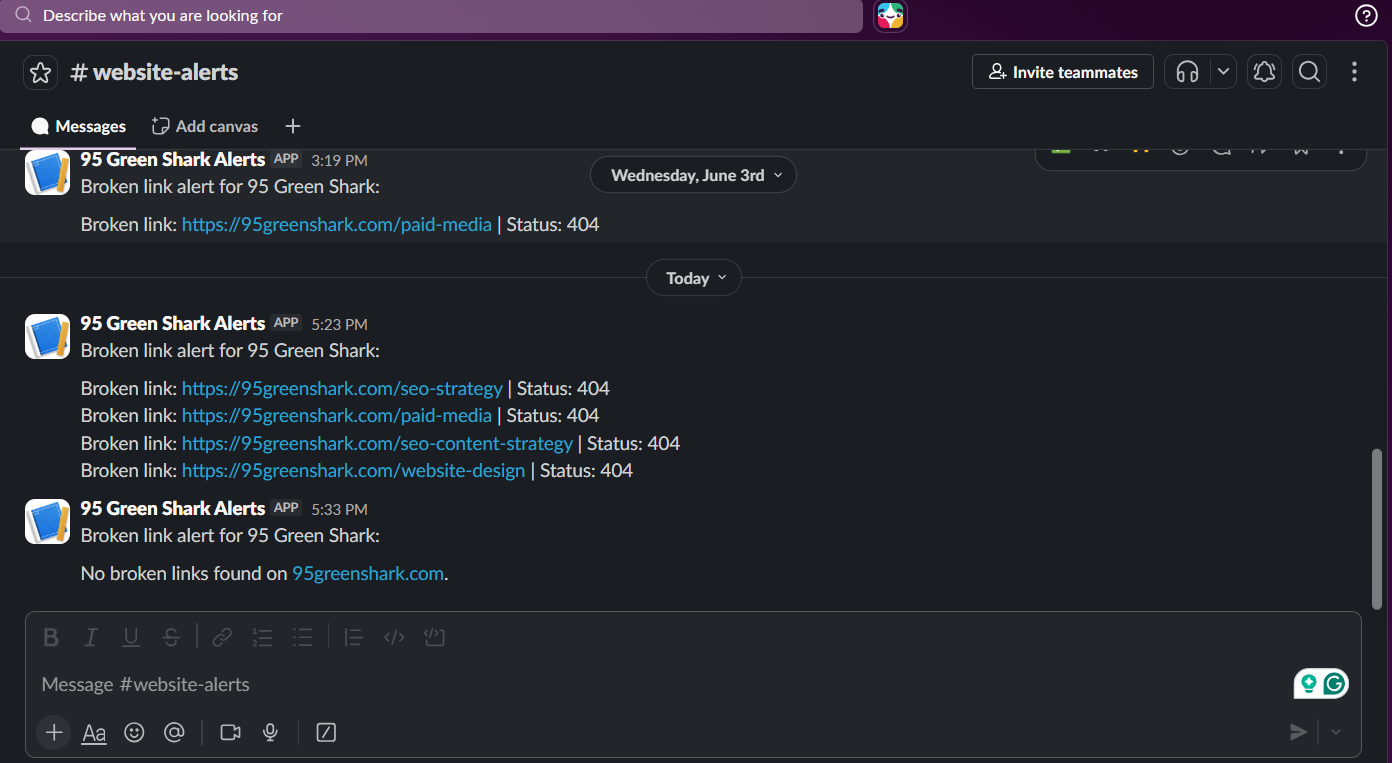Click the 5:23 PM timestamp
The width and height of the screenshot is (1392, 763).
[x=339, y=324]
